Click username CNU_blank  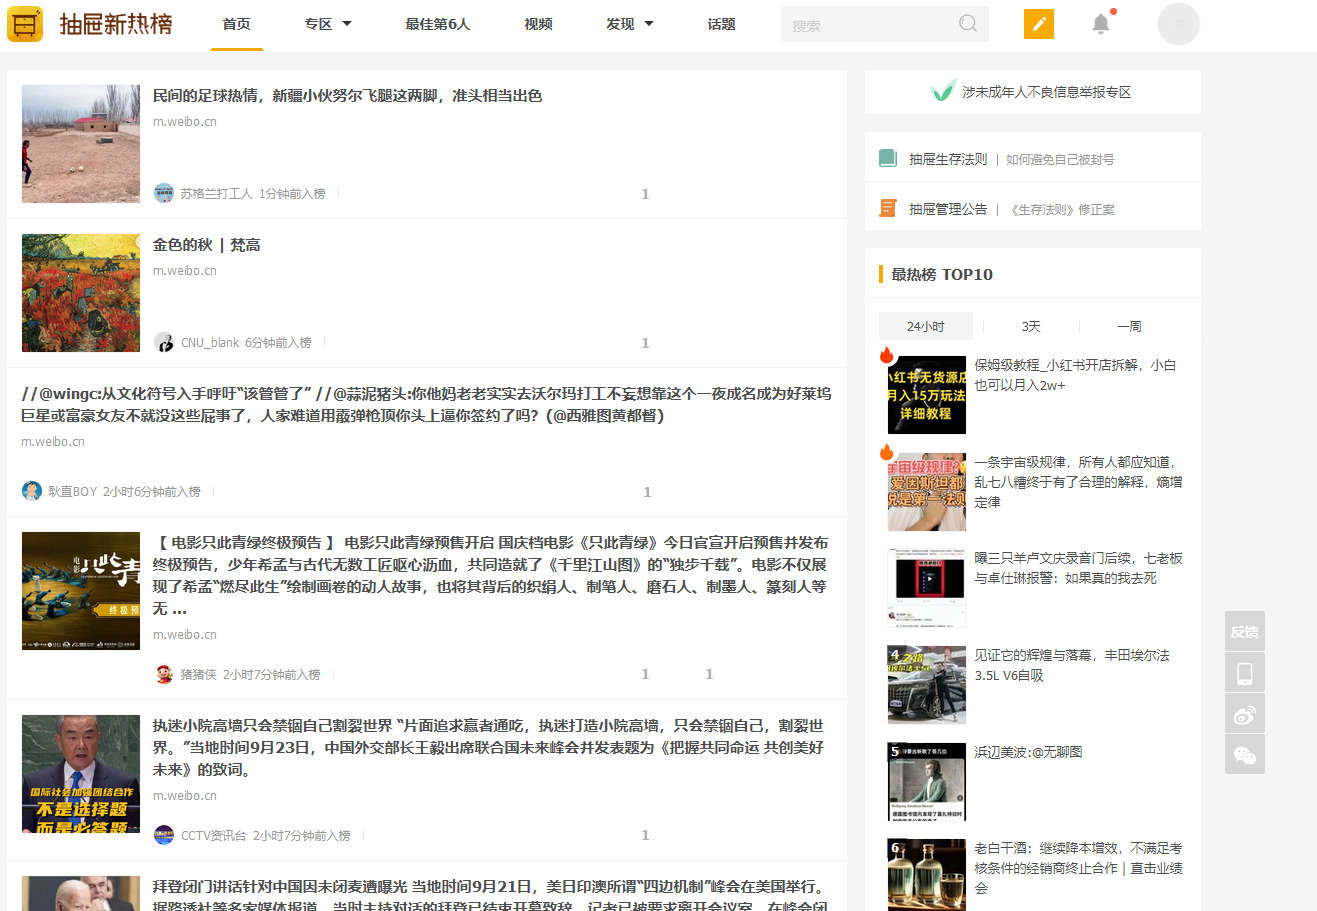coord(210,343)
